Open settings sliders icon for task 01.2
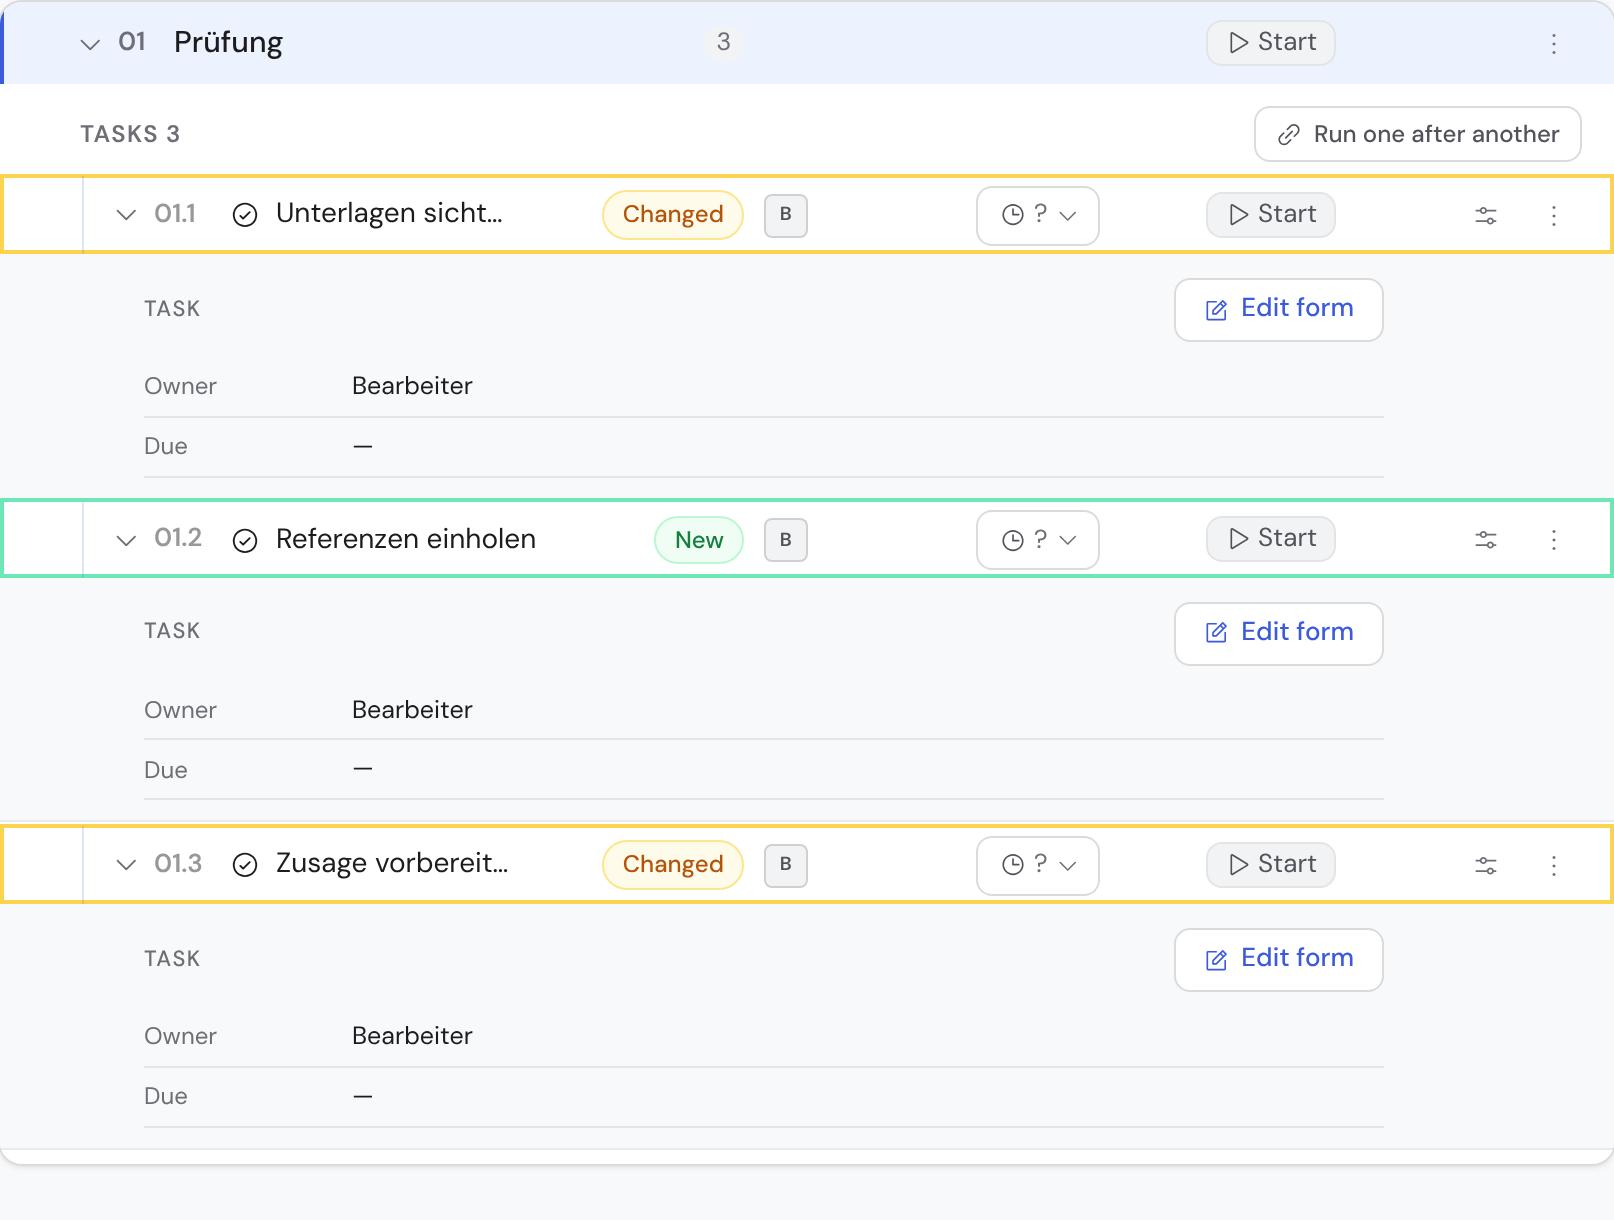 click(x=1486, y=540)
